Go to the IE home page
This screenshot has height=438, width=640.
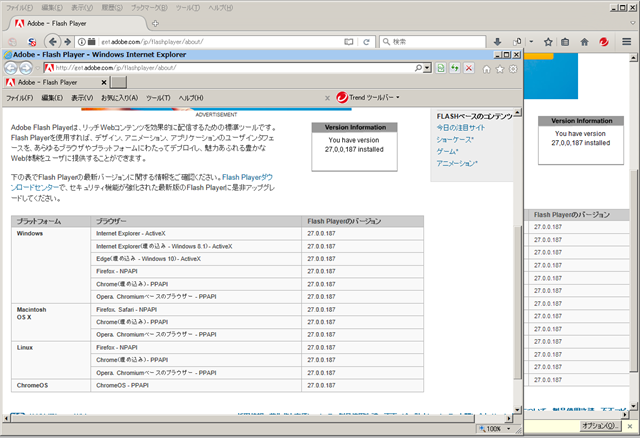(487, 69)
